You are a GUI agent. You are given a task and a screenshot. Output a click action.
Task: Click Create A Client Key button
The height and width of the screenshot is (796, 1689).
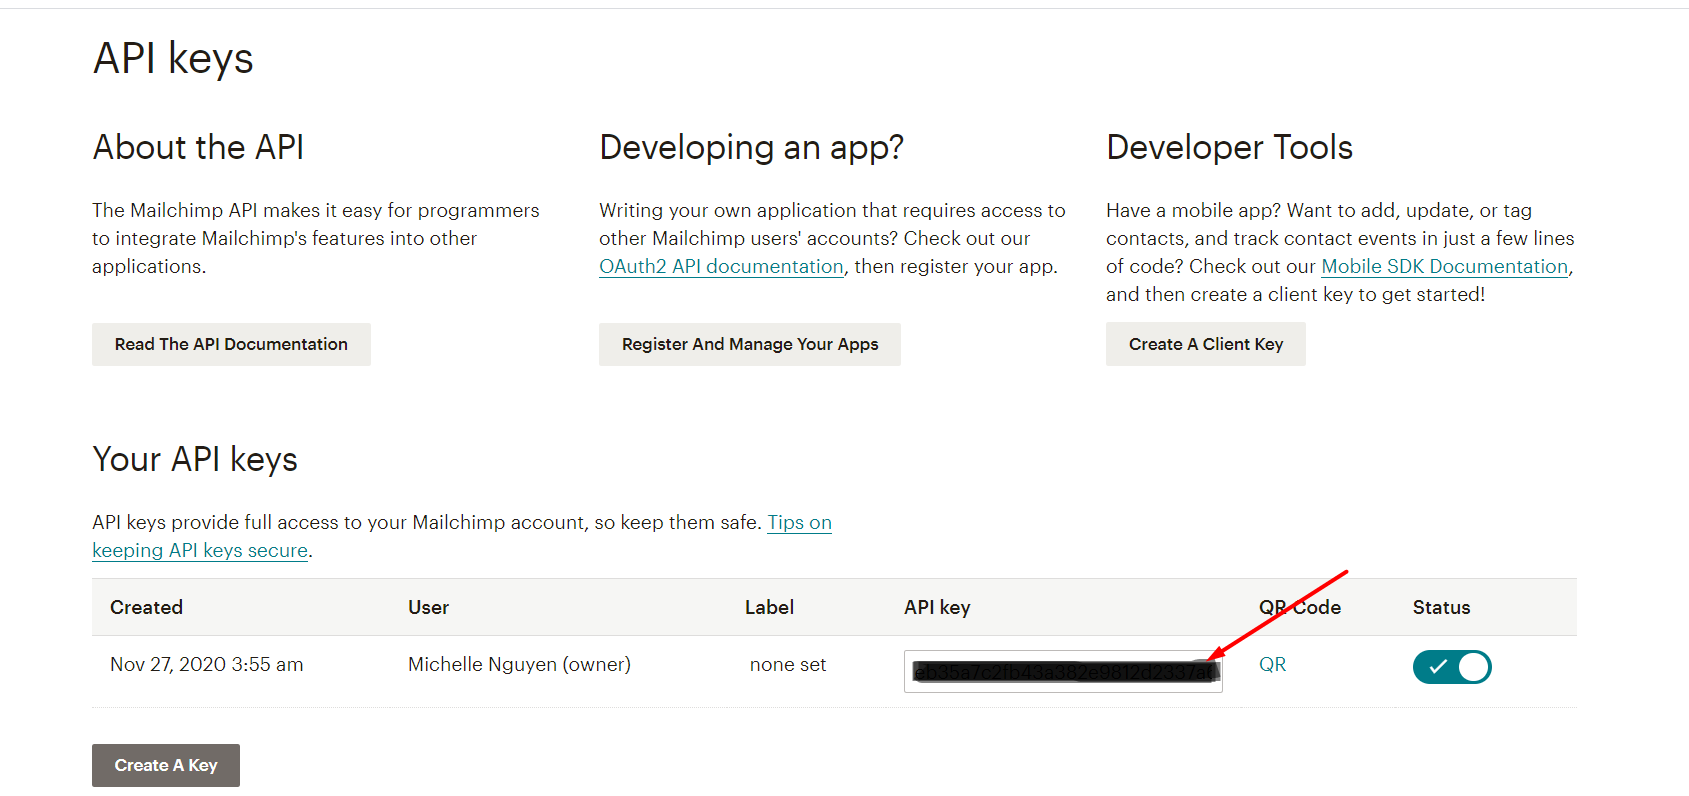click(1206, 344)
